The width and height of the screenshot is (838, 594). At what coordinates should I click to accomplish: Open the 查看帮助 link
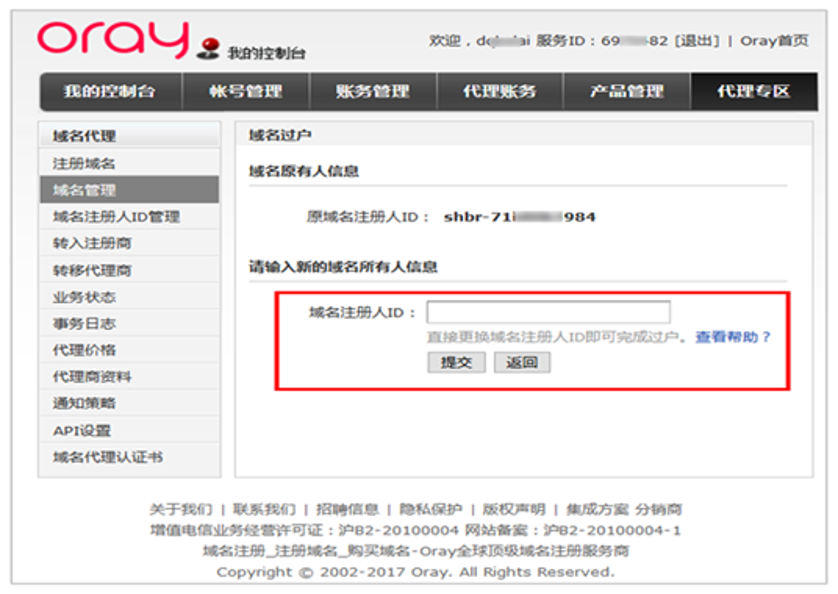(733, 337)
